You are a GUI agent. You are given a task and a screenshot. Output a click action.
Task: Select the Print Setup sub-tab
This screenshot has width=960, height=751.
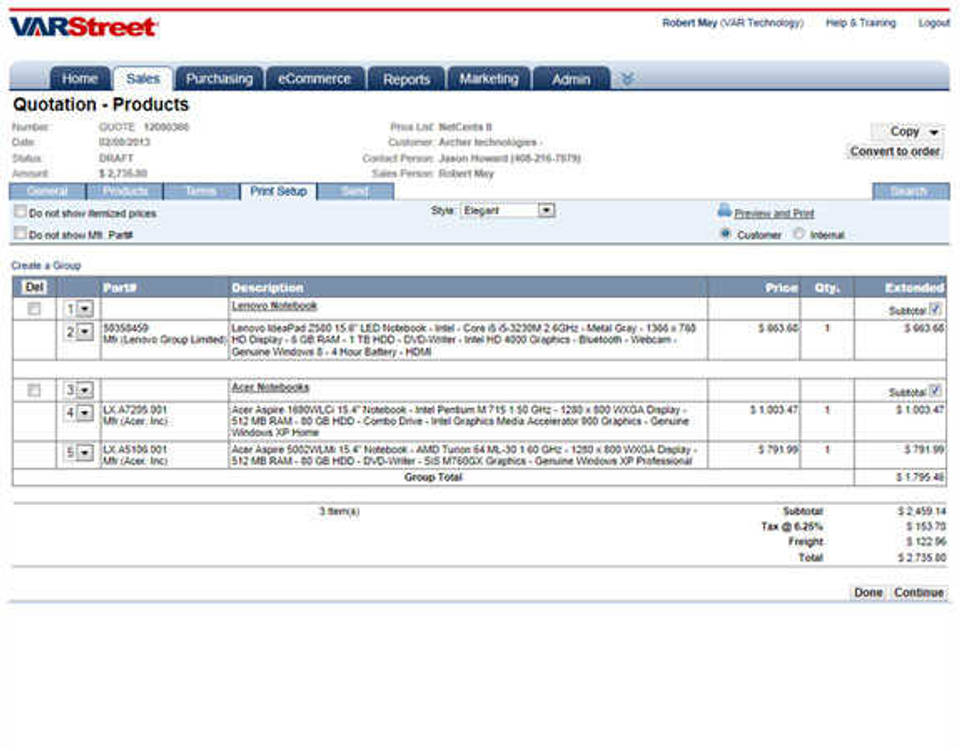(x=279, y=192)
